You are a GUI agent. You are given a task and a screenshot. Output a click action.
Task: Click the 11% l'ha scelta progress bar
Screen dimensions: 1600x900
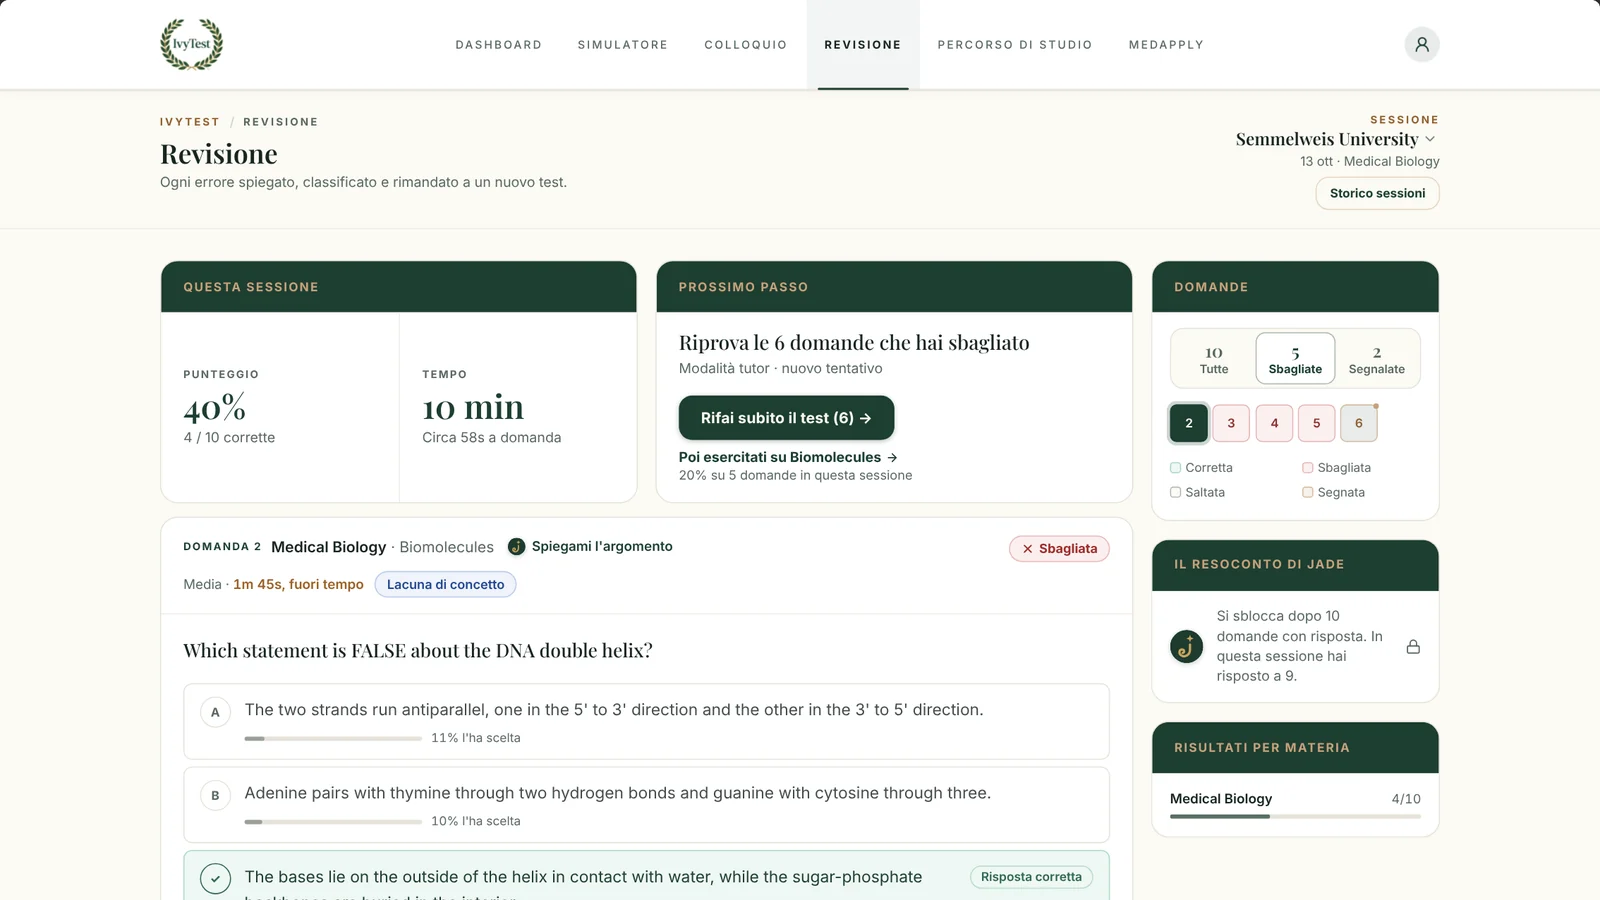[333, 738]
